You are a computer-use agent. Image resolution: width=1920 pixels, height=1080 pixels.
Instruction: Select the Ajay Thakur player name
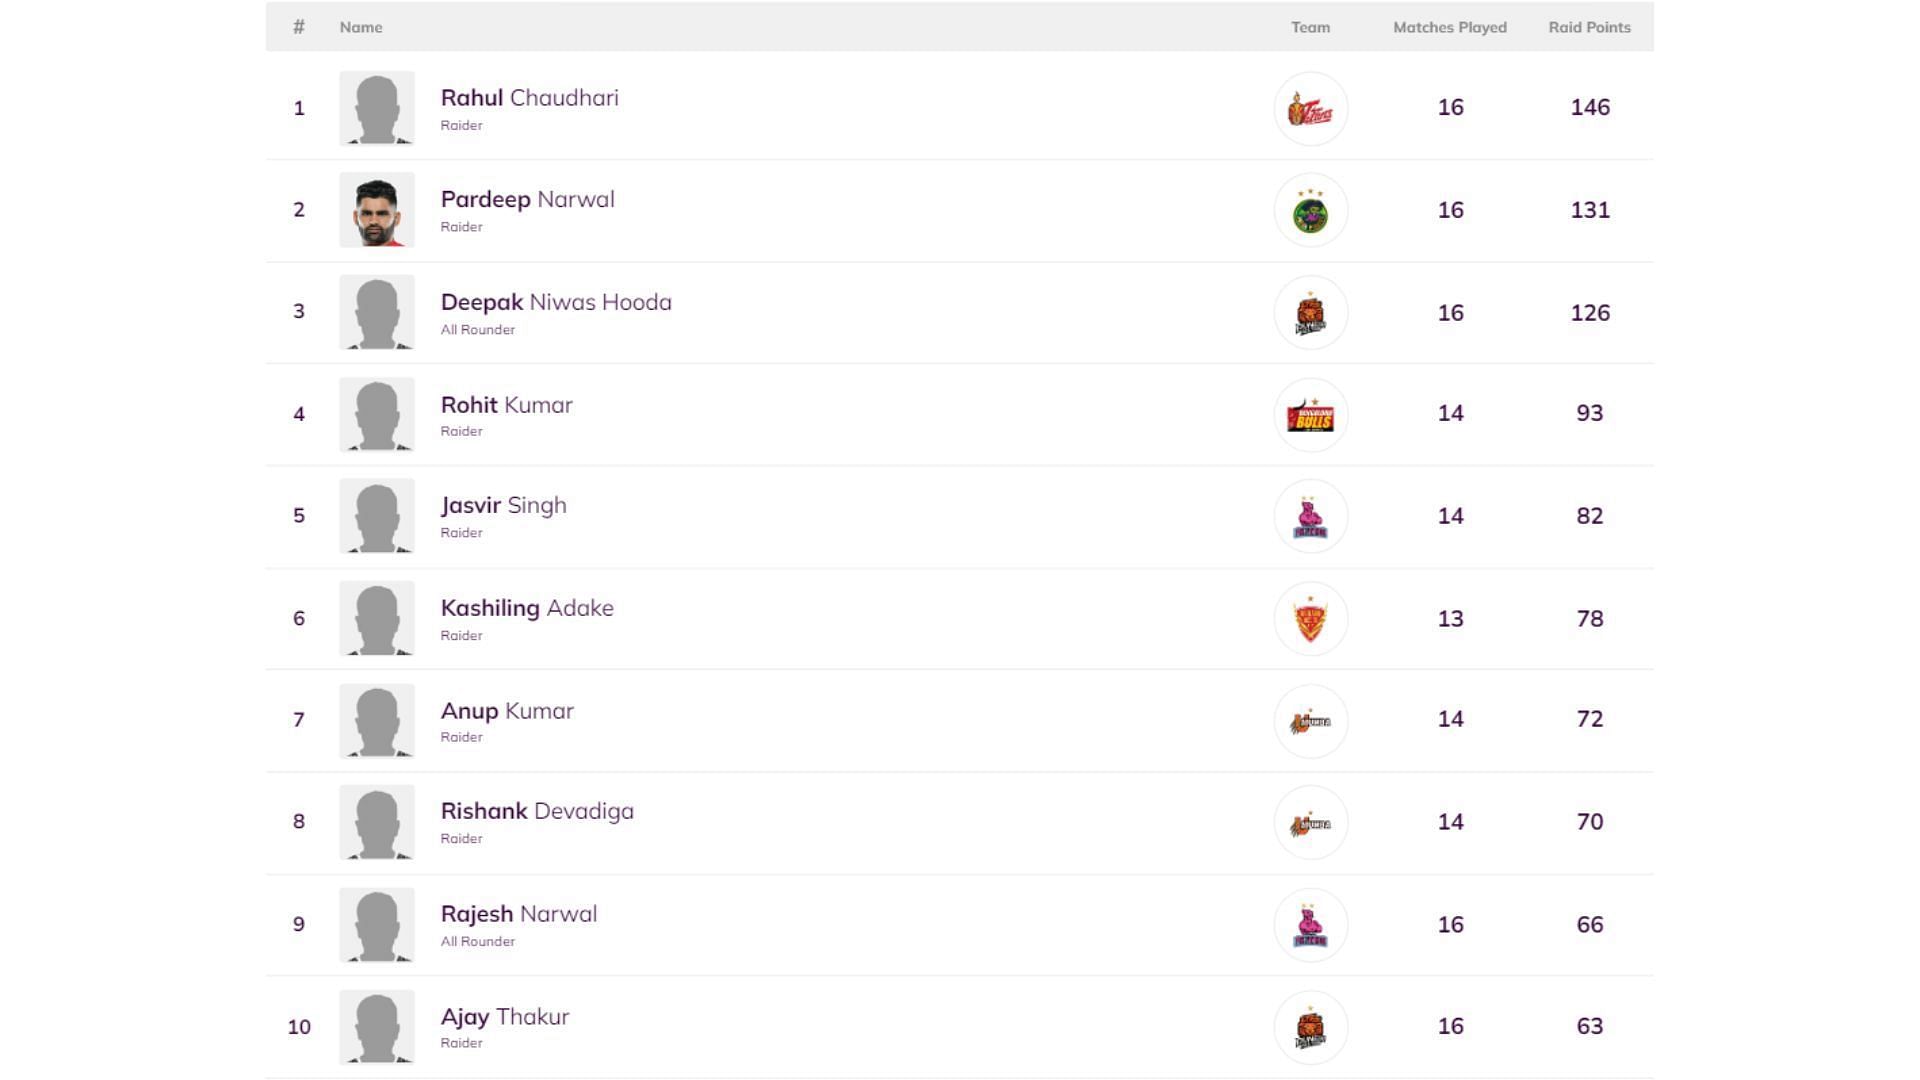click(x=505, y=1017)
